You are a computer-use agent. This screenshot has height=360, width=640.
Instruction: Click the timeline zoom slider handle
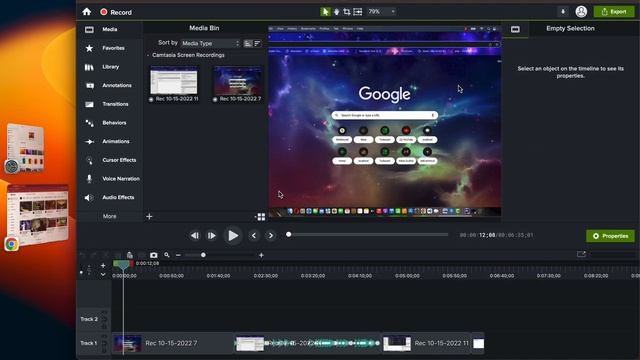(x=203, y=255)
